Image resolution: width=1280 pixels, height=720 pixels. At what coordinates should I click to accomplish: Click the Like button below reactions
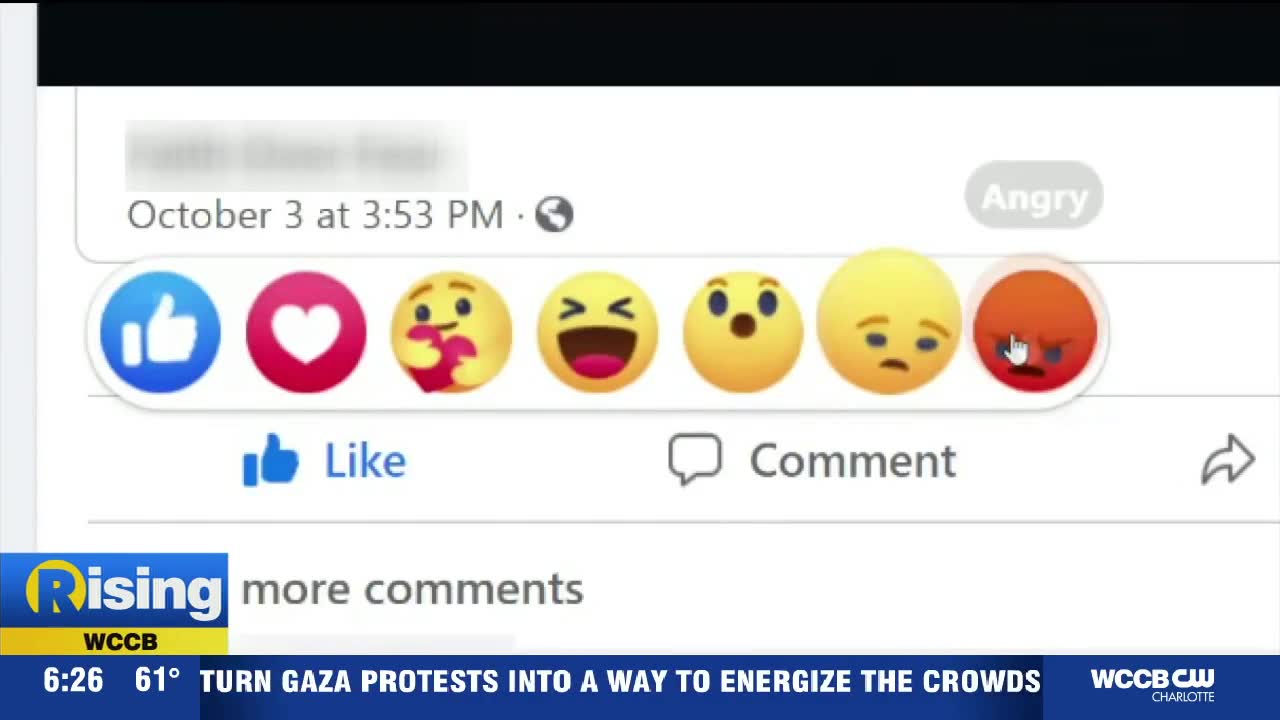(325, 461)
